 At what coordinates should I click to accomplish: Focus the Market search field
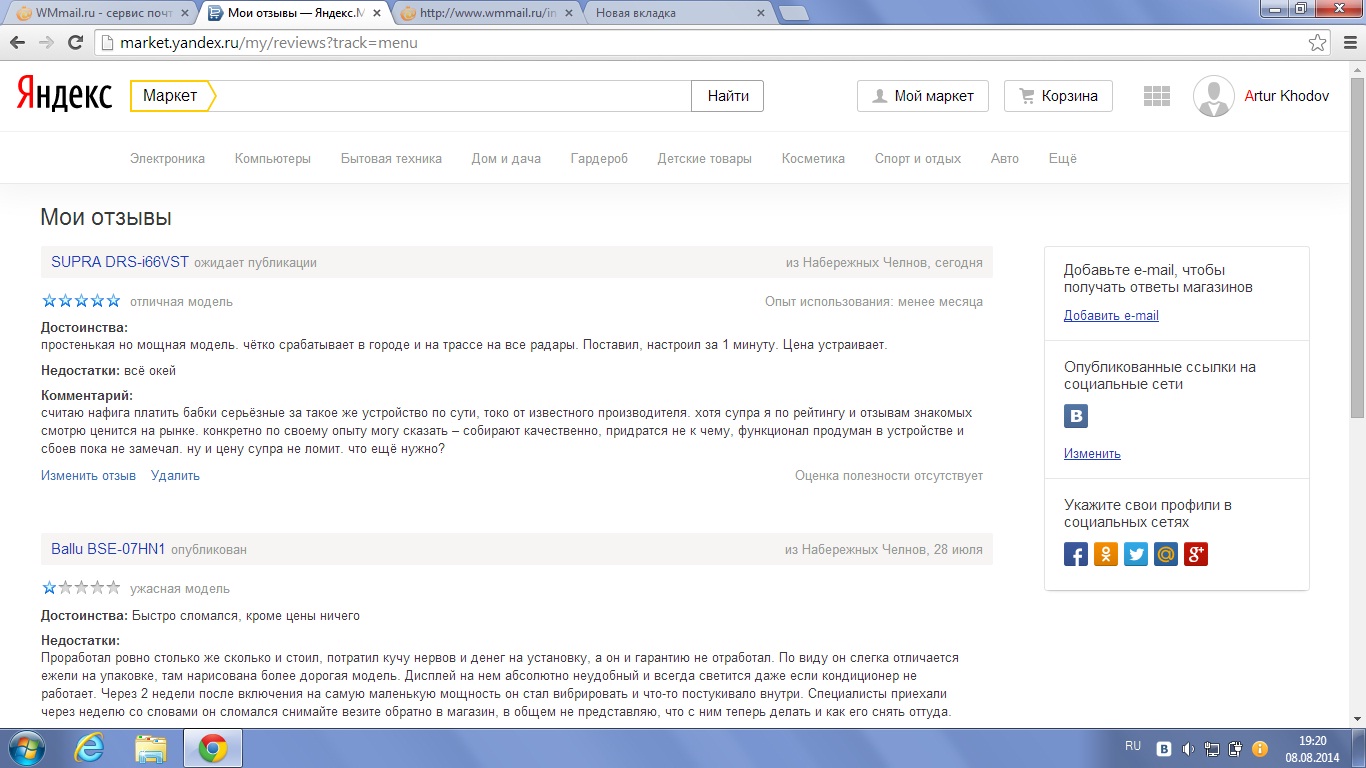pos(453,96)
